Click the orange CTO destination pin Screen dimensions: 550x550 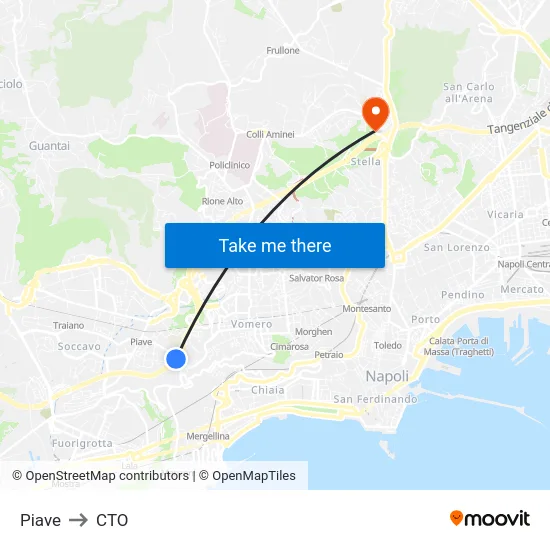pos(375,114)
